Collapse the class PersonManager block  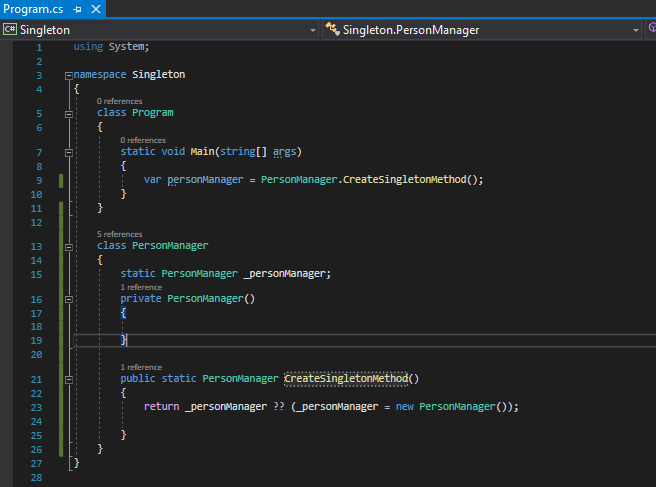pyautogui.click(x=69, y=247)
